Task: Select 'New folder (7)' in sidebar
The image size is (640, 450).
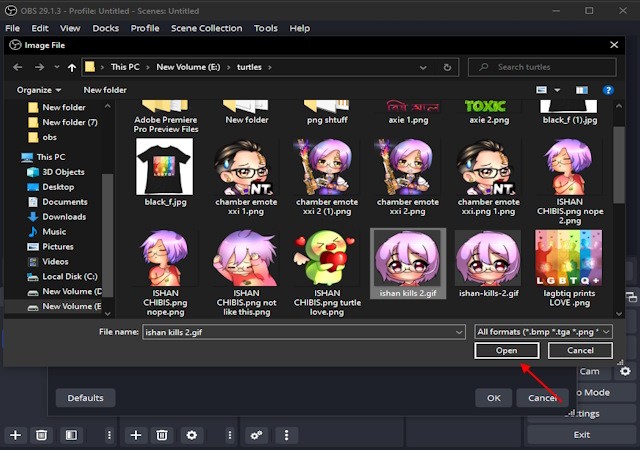Action: coord(63,122)
